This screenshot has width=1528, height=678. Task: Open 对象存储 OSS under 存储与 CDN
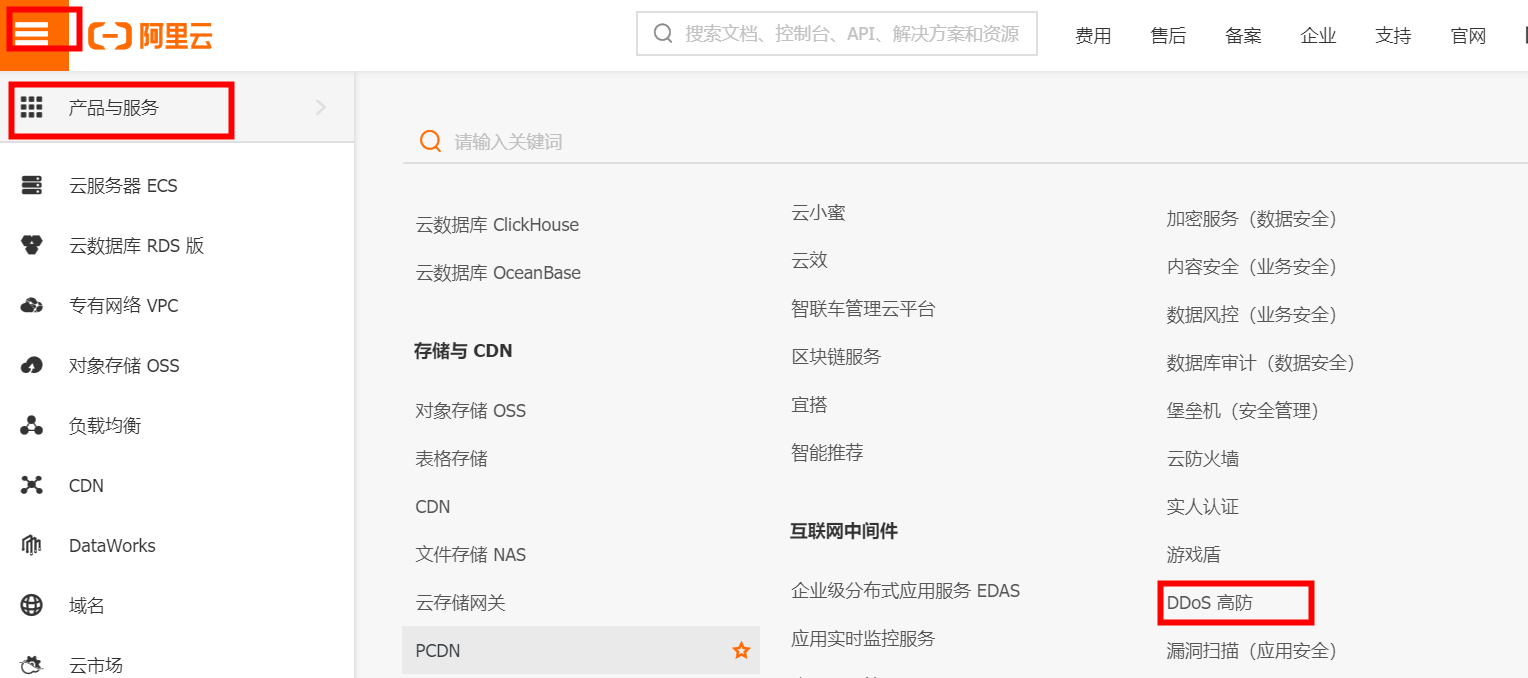click(470, 411)
